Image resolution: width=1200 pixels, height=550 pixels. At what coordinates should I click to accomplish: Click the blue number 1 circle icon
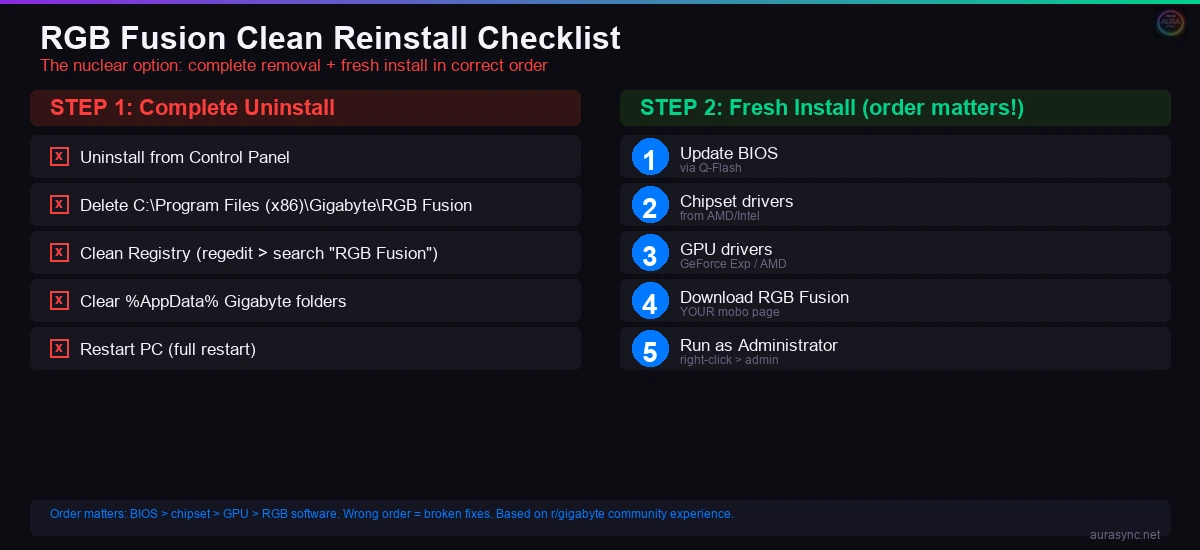click(x=650, y=157)
